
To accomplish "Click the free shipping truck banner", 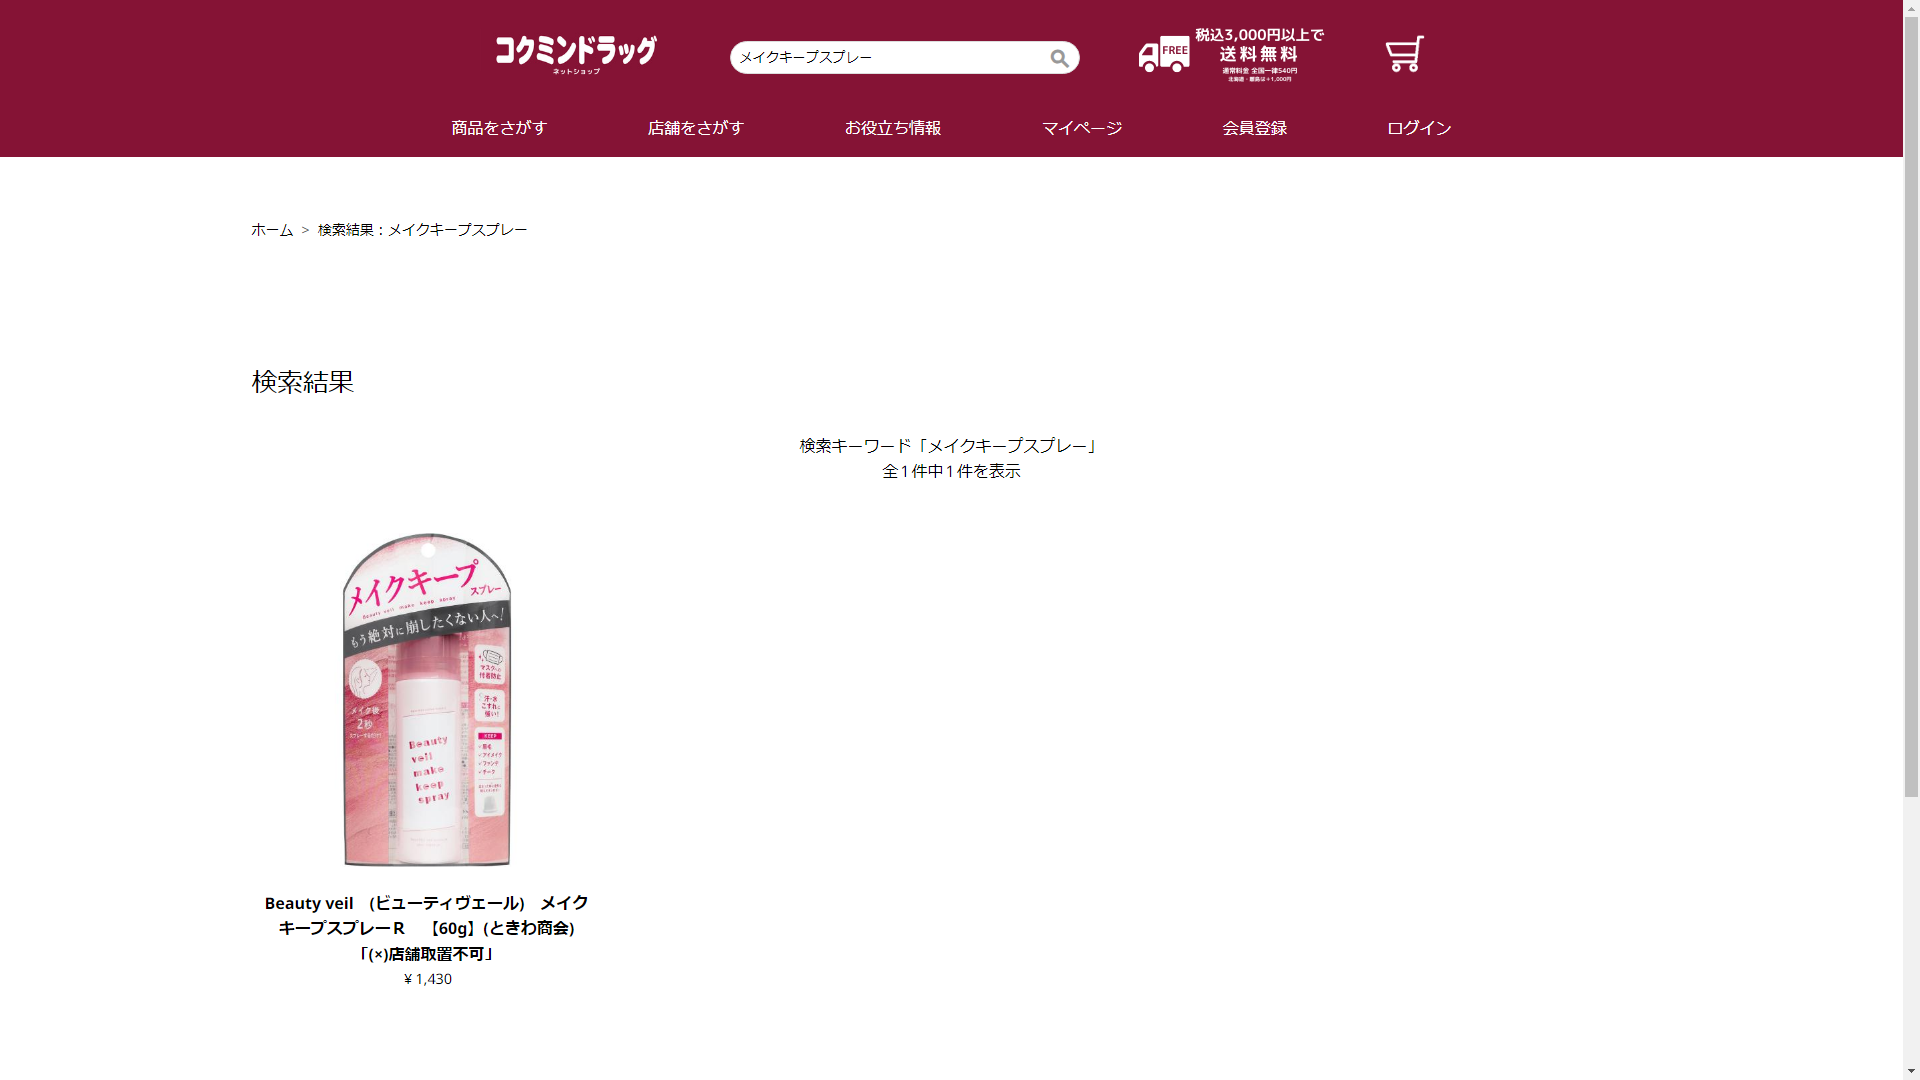I will (1231, 55).
